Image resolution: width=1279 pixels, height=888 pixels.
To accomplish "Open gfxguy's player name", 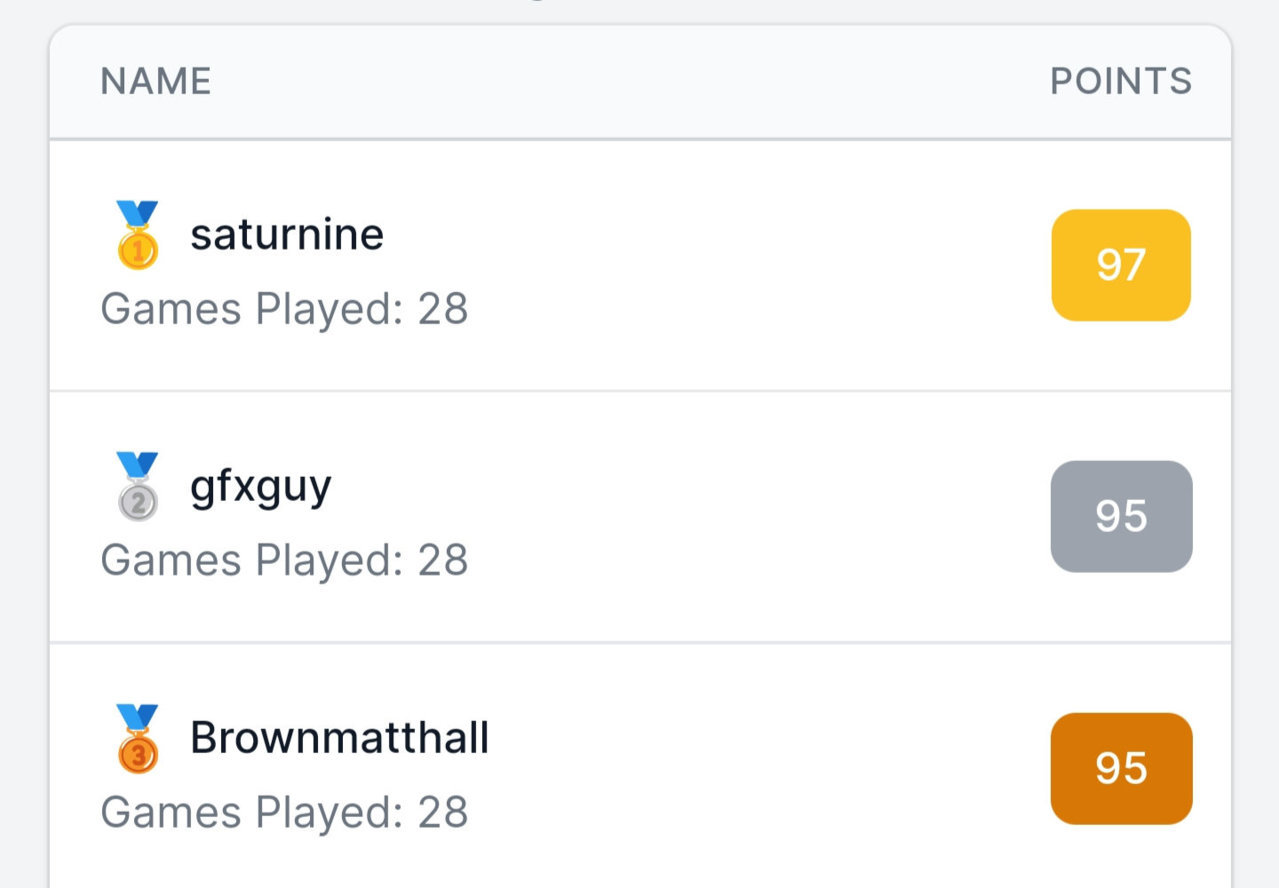I will point(261,488).
